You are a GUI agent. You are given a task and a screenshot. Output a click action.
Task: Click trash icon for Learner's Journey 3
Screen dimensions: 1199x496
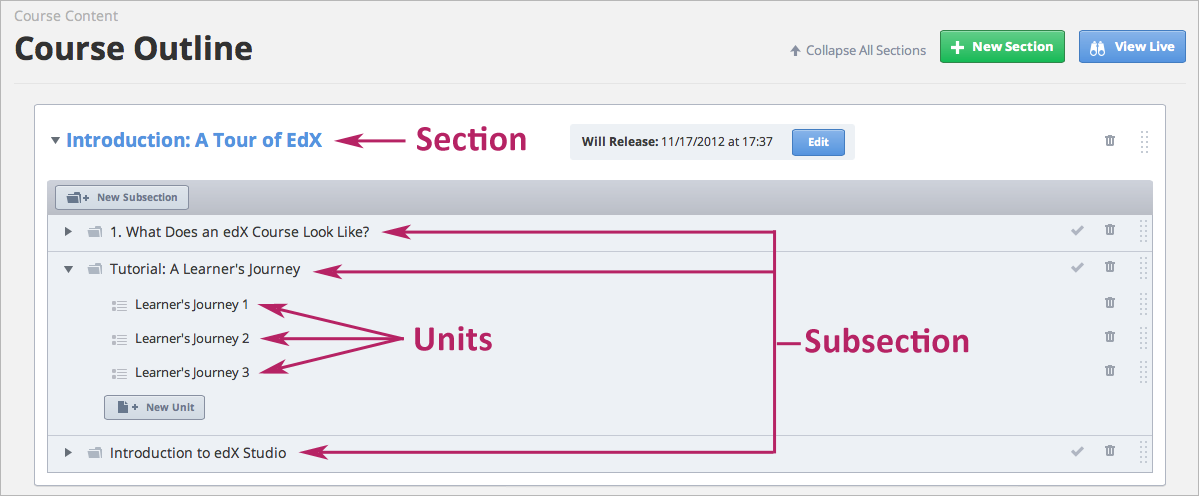coord(1109,370)
